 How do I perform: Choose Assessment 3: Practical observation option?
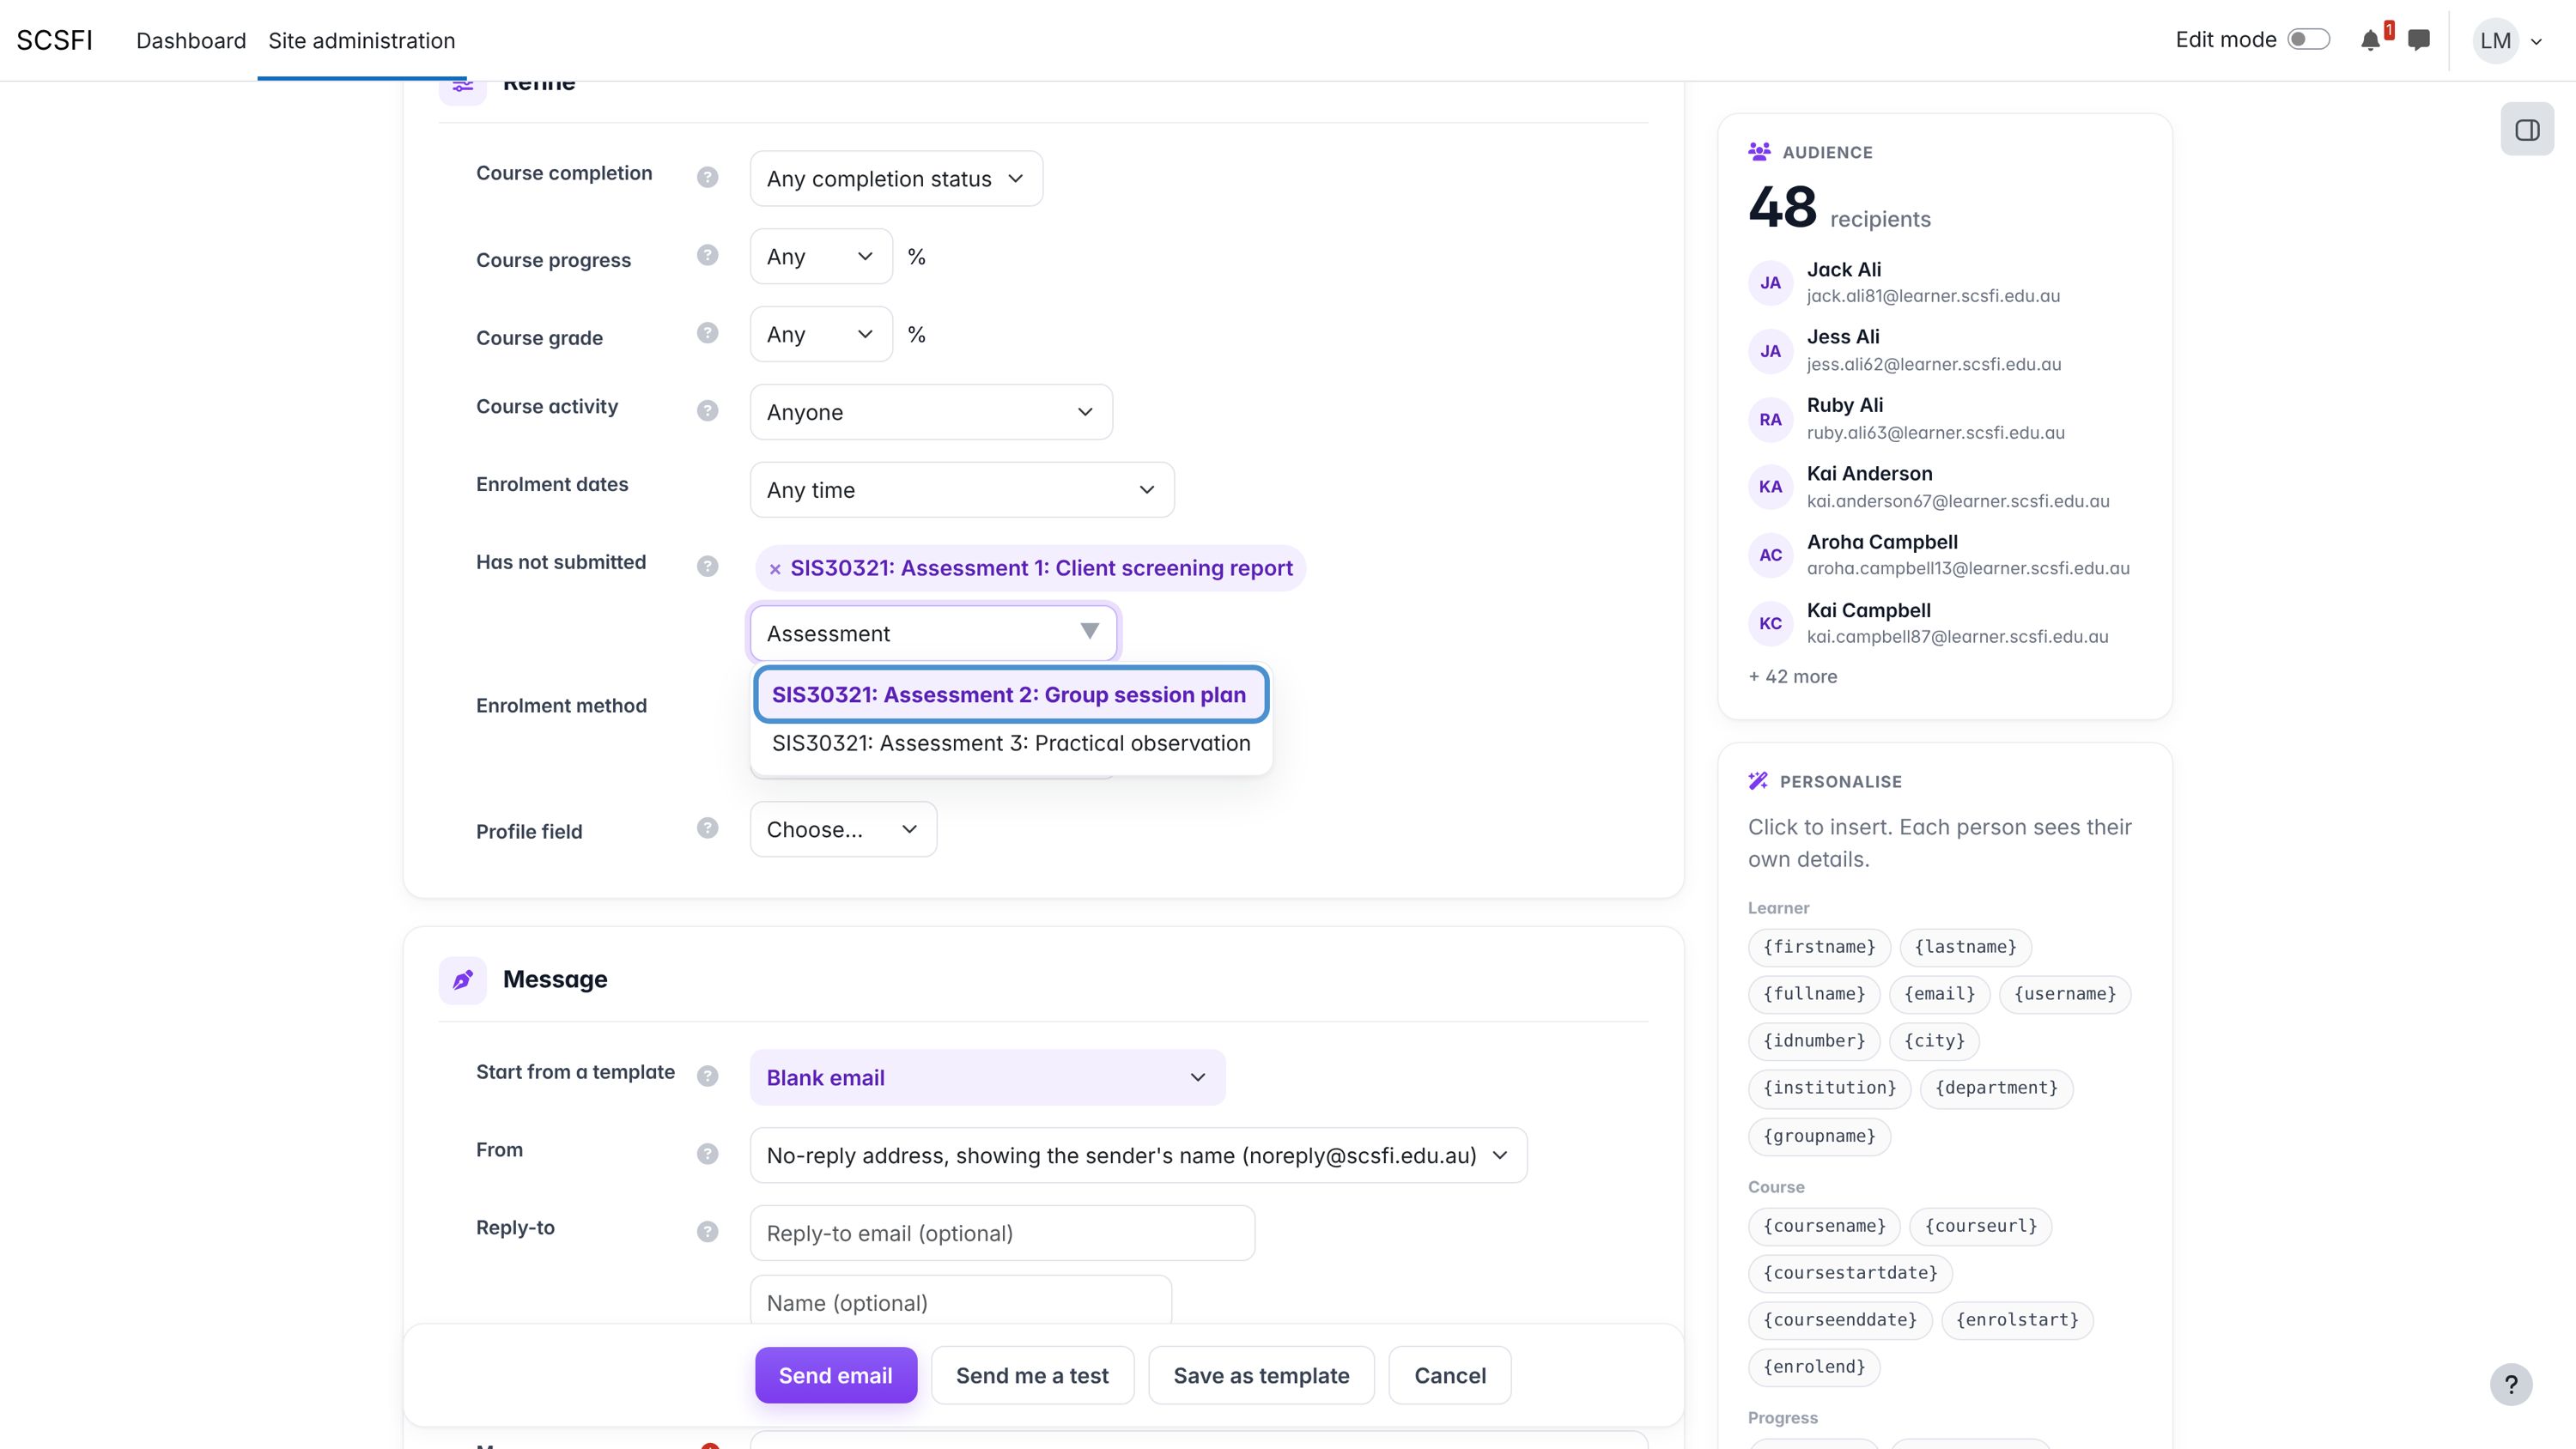tap(1010, 743)
